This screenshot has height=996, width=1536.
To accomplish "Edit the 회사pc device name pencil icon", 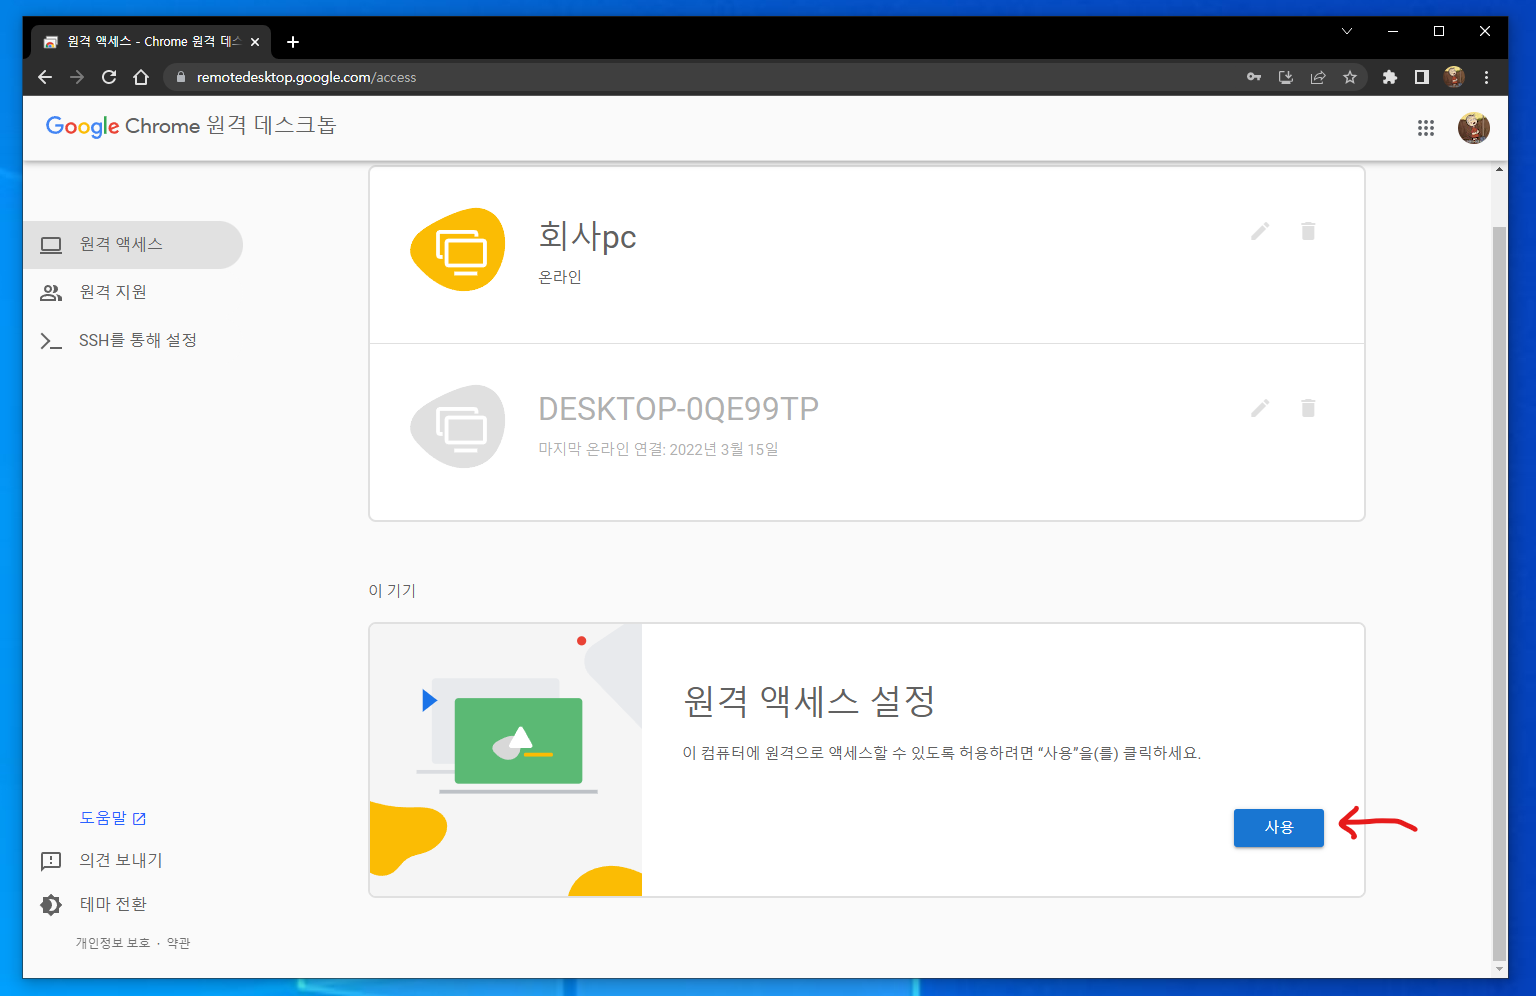I will tap(1260, 231).
